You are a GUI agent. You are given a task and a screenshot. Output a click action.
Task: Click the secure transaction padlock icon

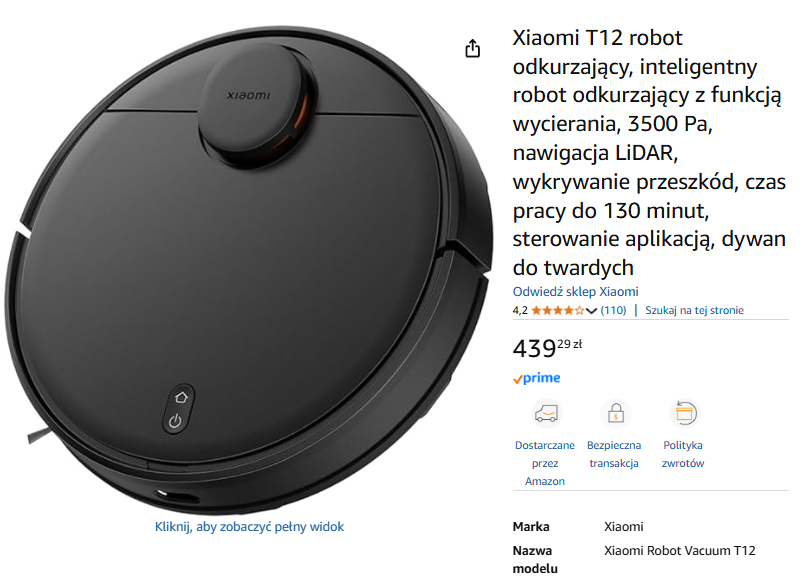click(x=614, y=412)
